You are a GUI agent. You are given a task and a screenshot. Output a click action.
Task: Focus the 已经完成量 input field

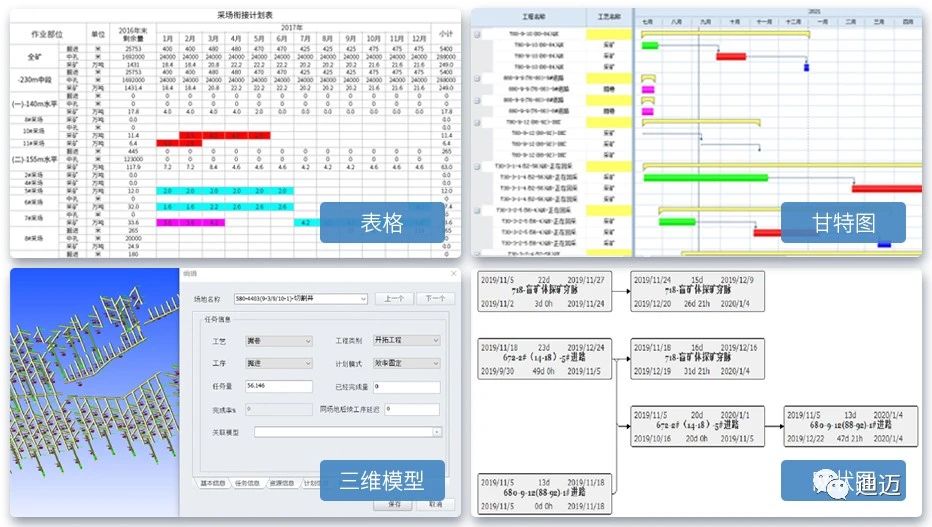(407, 386)
